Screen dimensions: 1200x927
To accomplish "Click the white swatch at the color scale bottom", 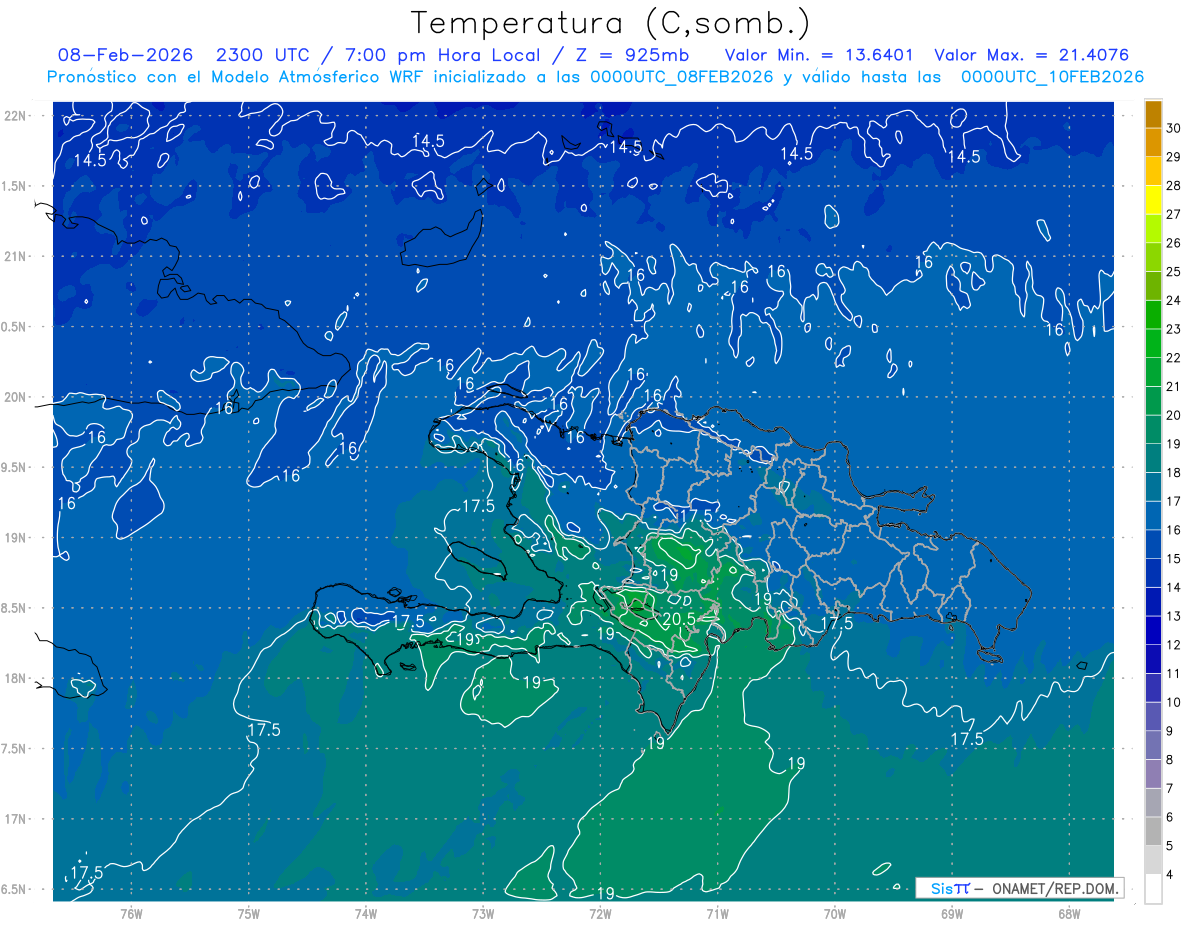I will click(x=1153, y=888).
